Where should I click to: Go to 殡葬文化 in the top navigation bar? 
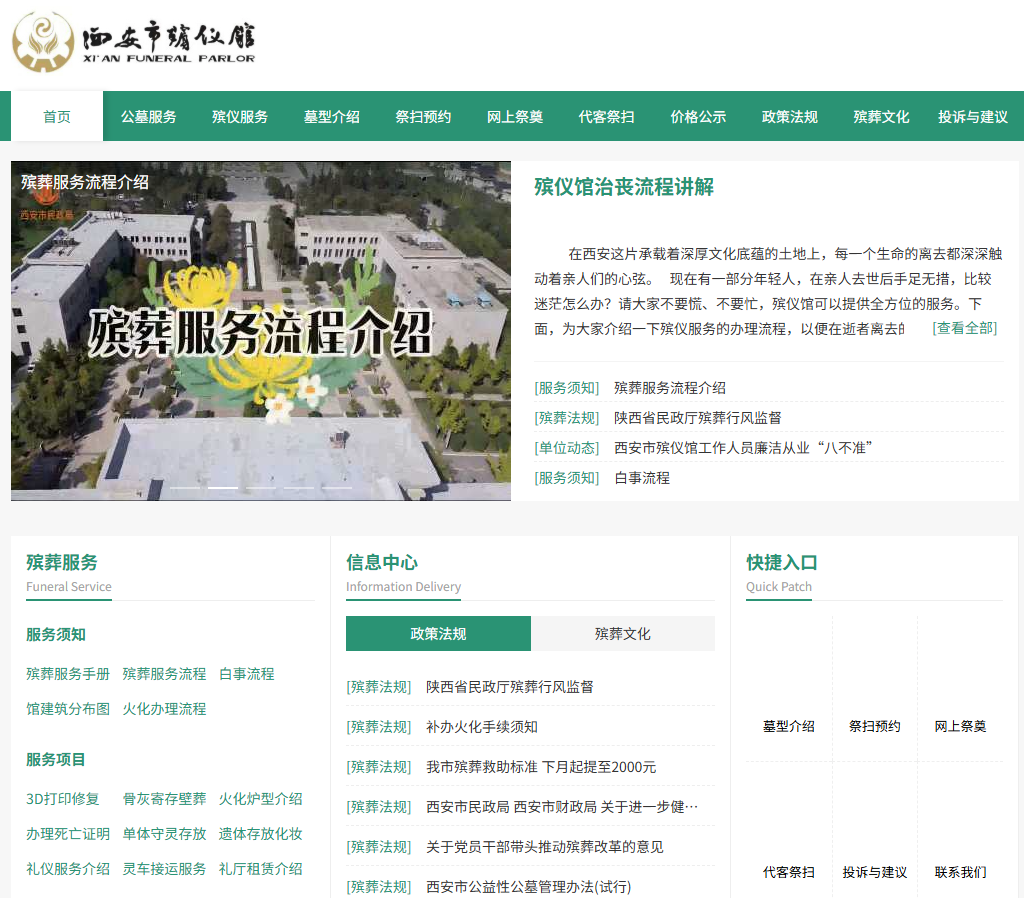(881, 116)
